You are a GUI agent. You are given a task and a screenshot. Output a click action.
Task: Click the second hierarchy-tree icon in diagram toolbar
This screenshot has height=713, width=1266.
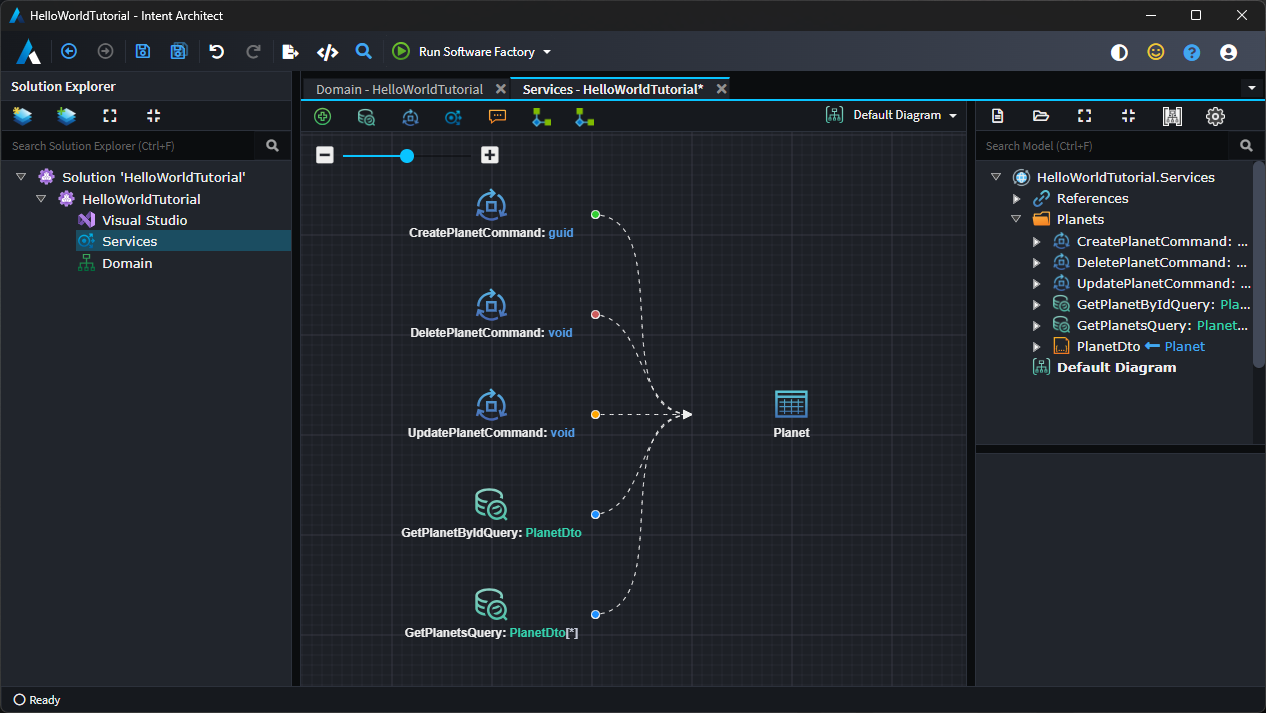pos(585,117)
